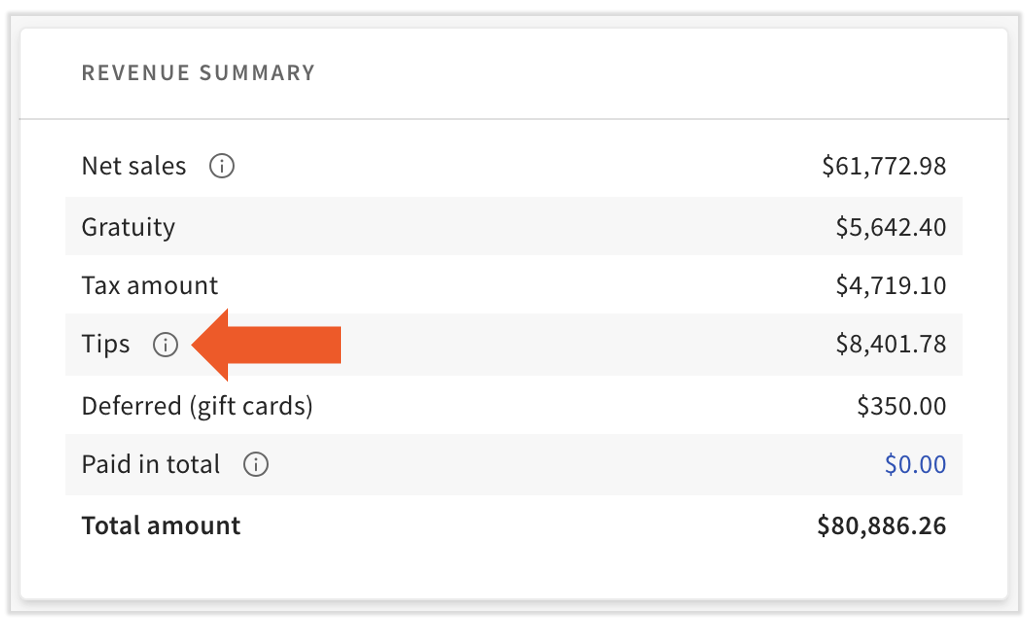The height and width of the screenshot is (624, 1030).
Task: Click the Deferred (gift cards) label
Action: (197, 406)
